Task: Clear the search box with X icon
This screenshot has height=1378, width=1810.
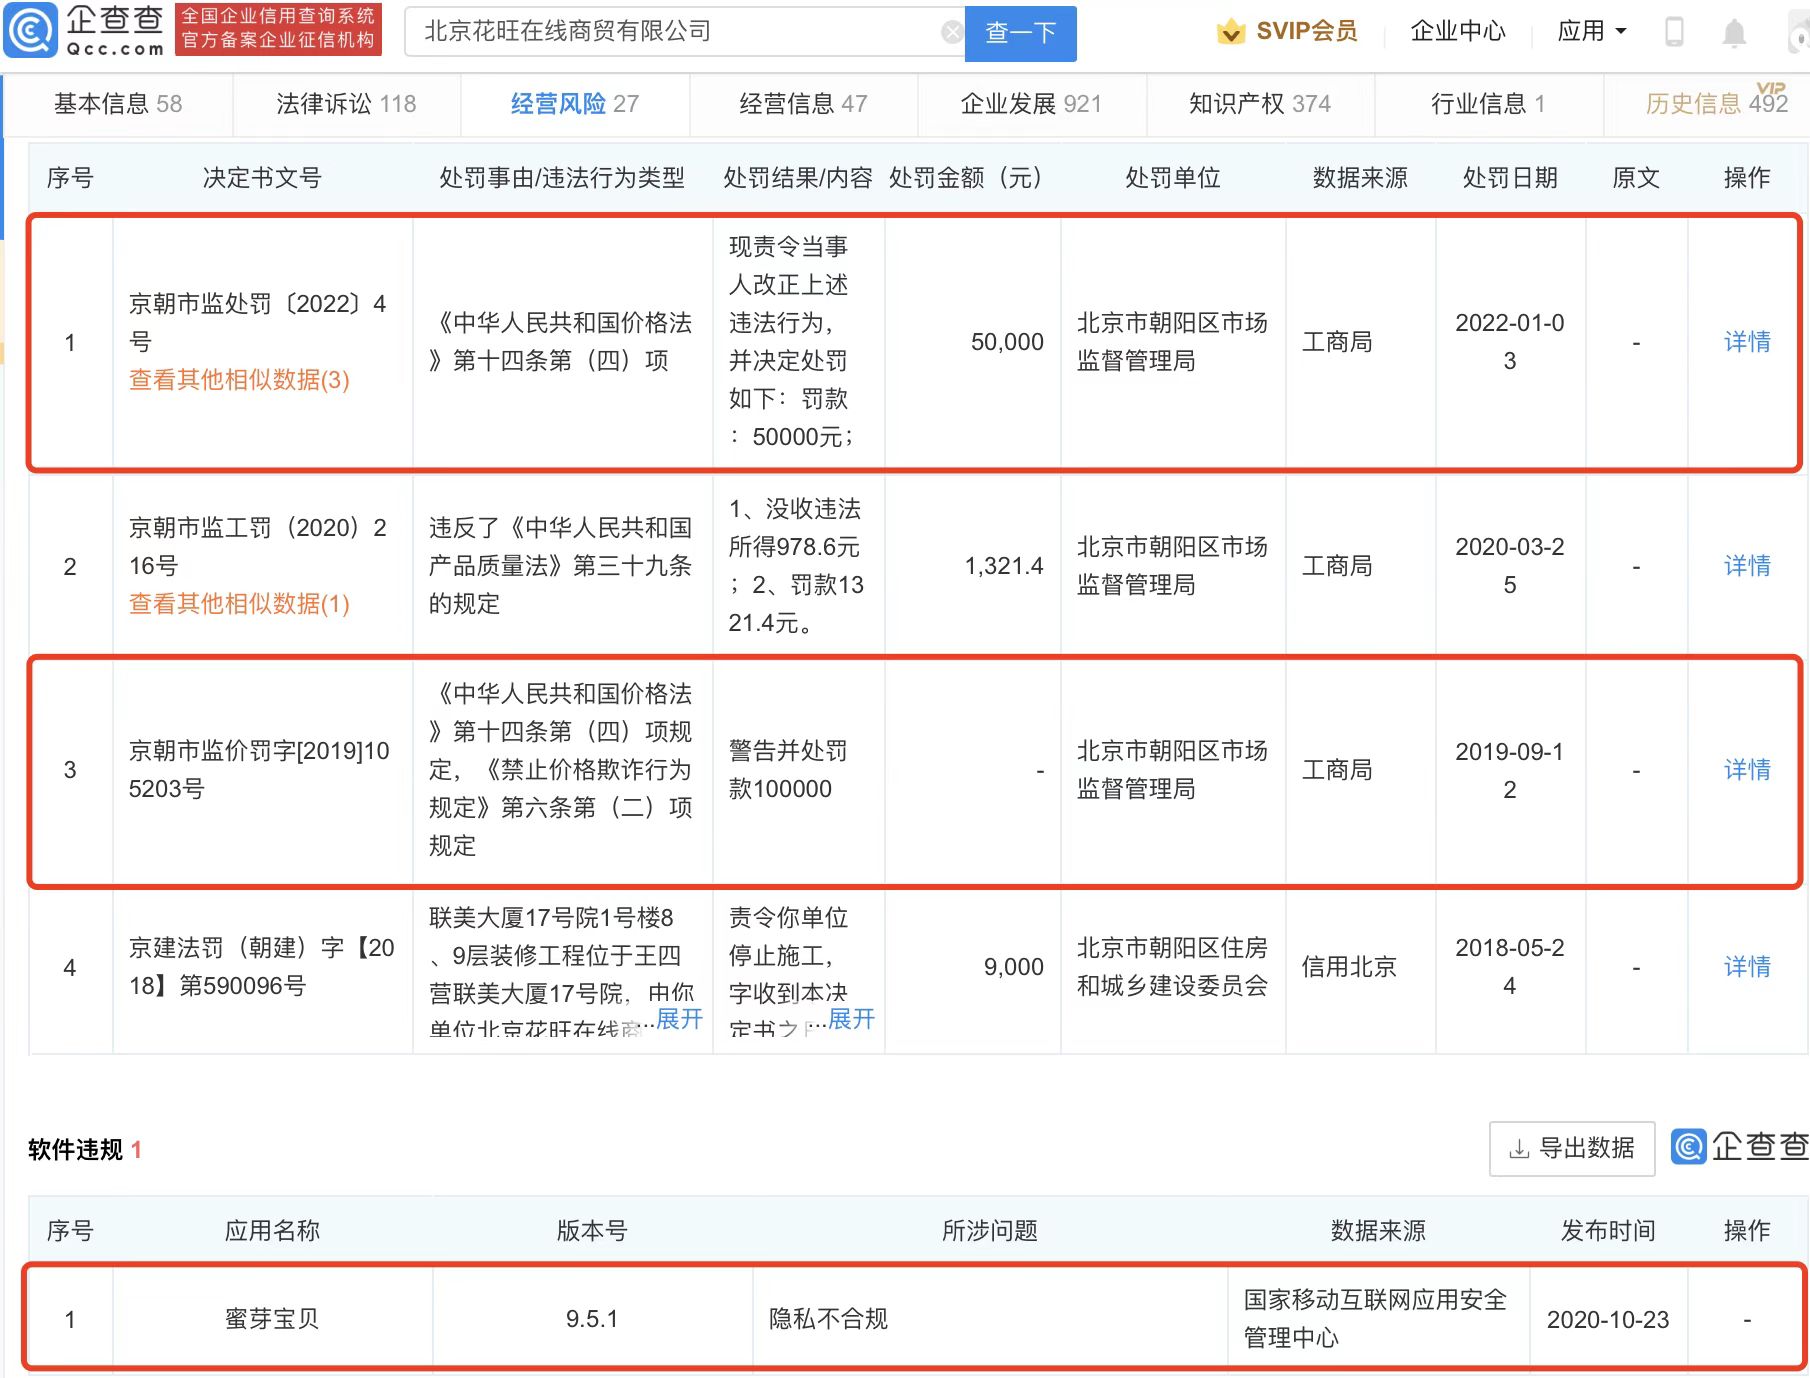Action: 952,33
